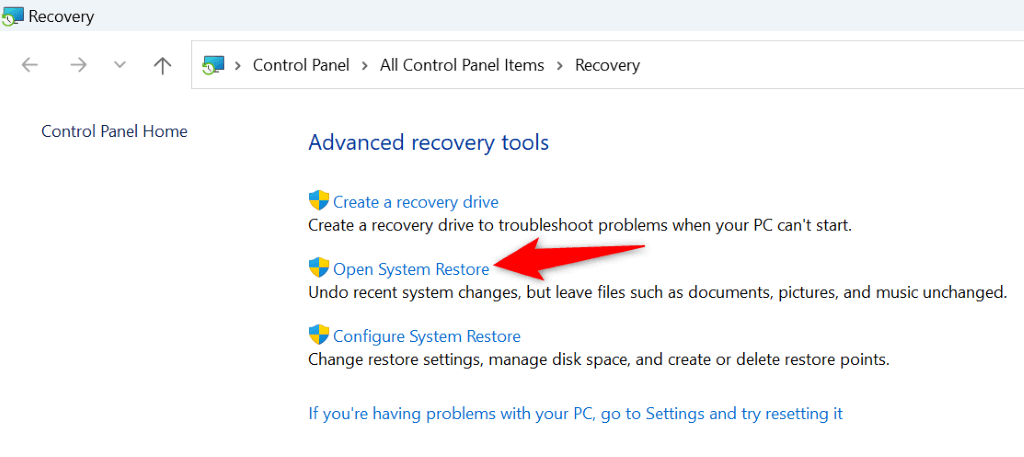Click shield icon beside Open System Restore
Viewport: 1024px width, 457px height.
point(319,268)
